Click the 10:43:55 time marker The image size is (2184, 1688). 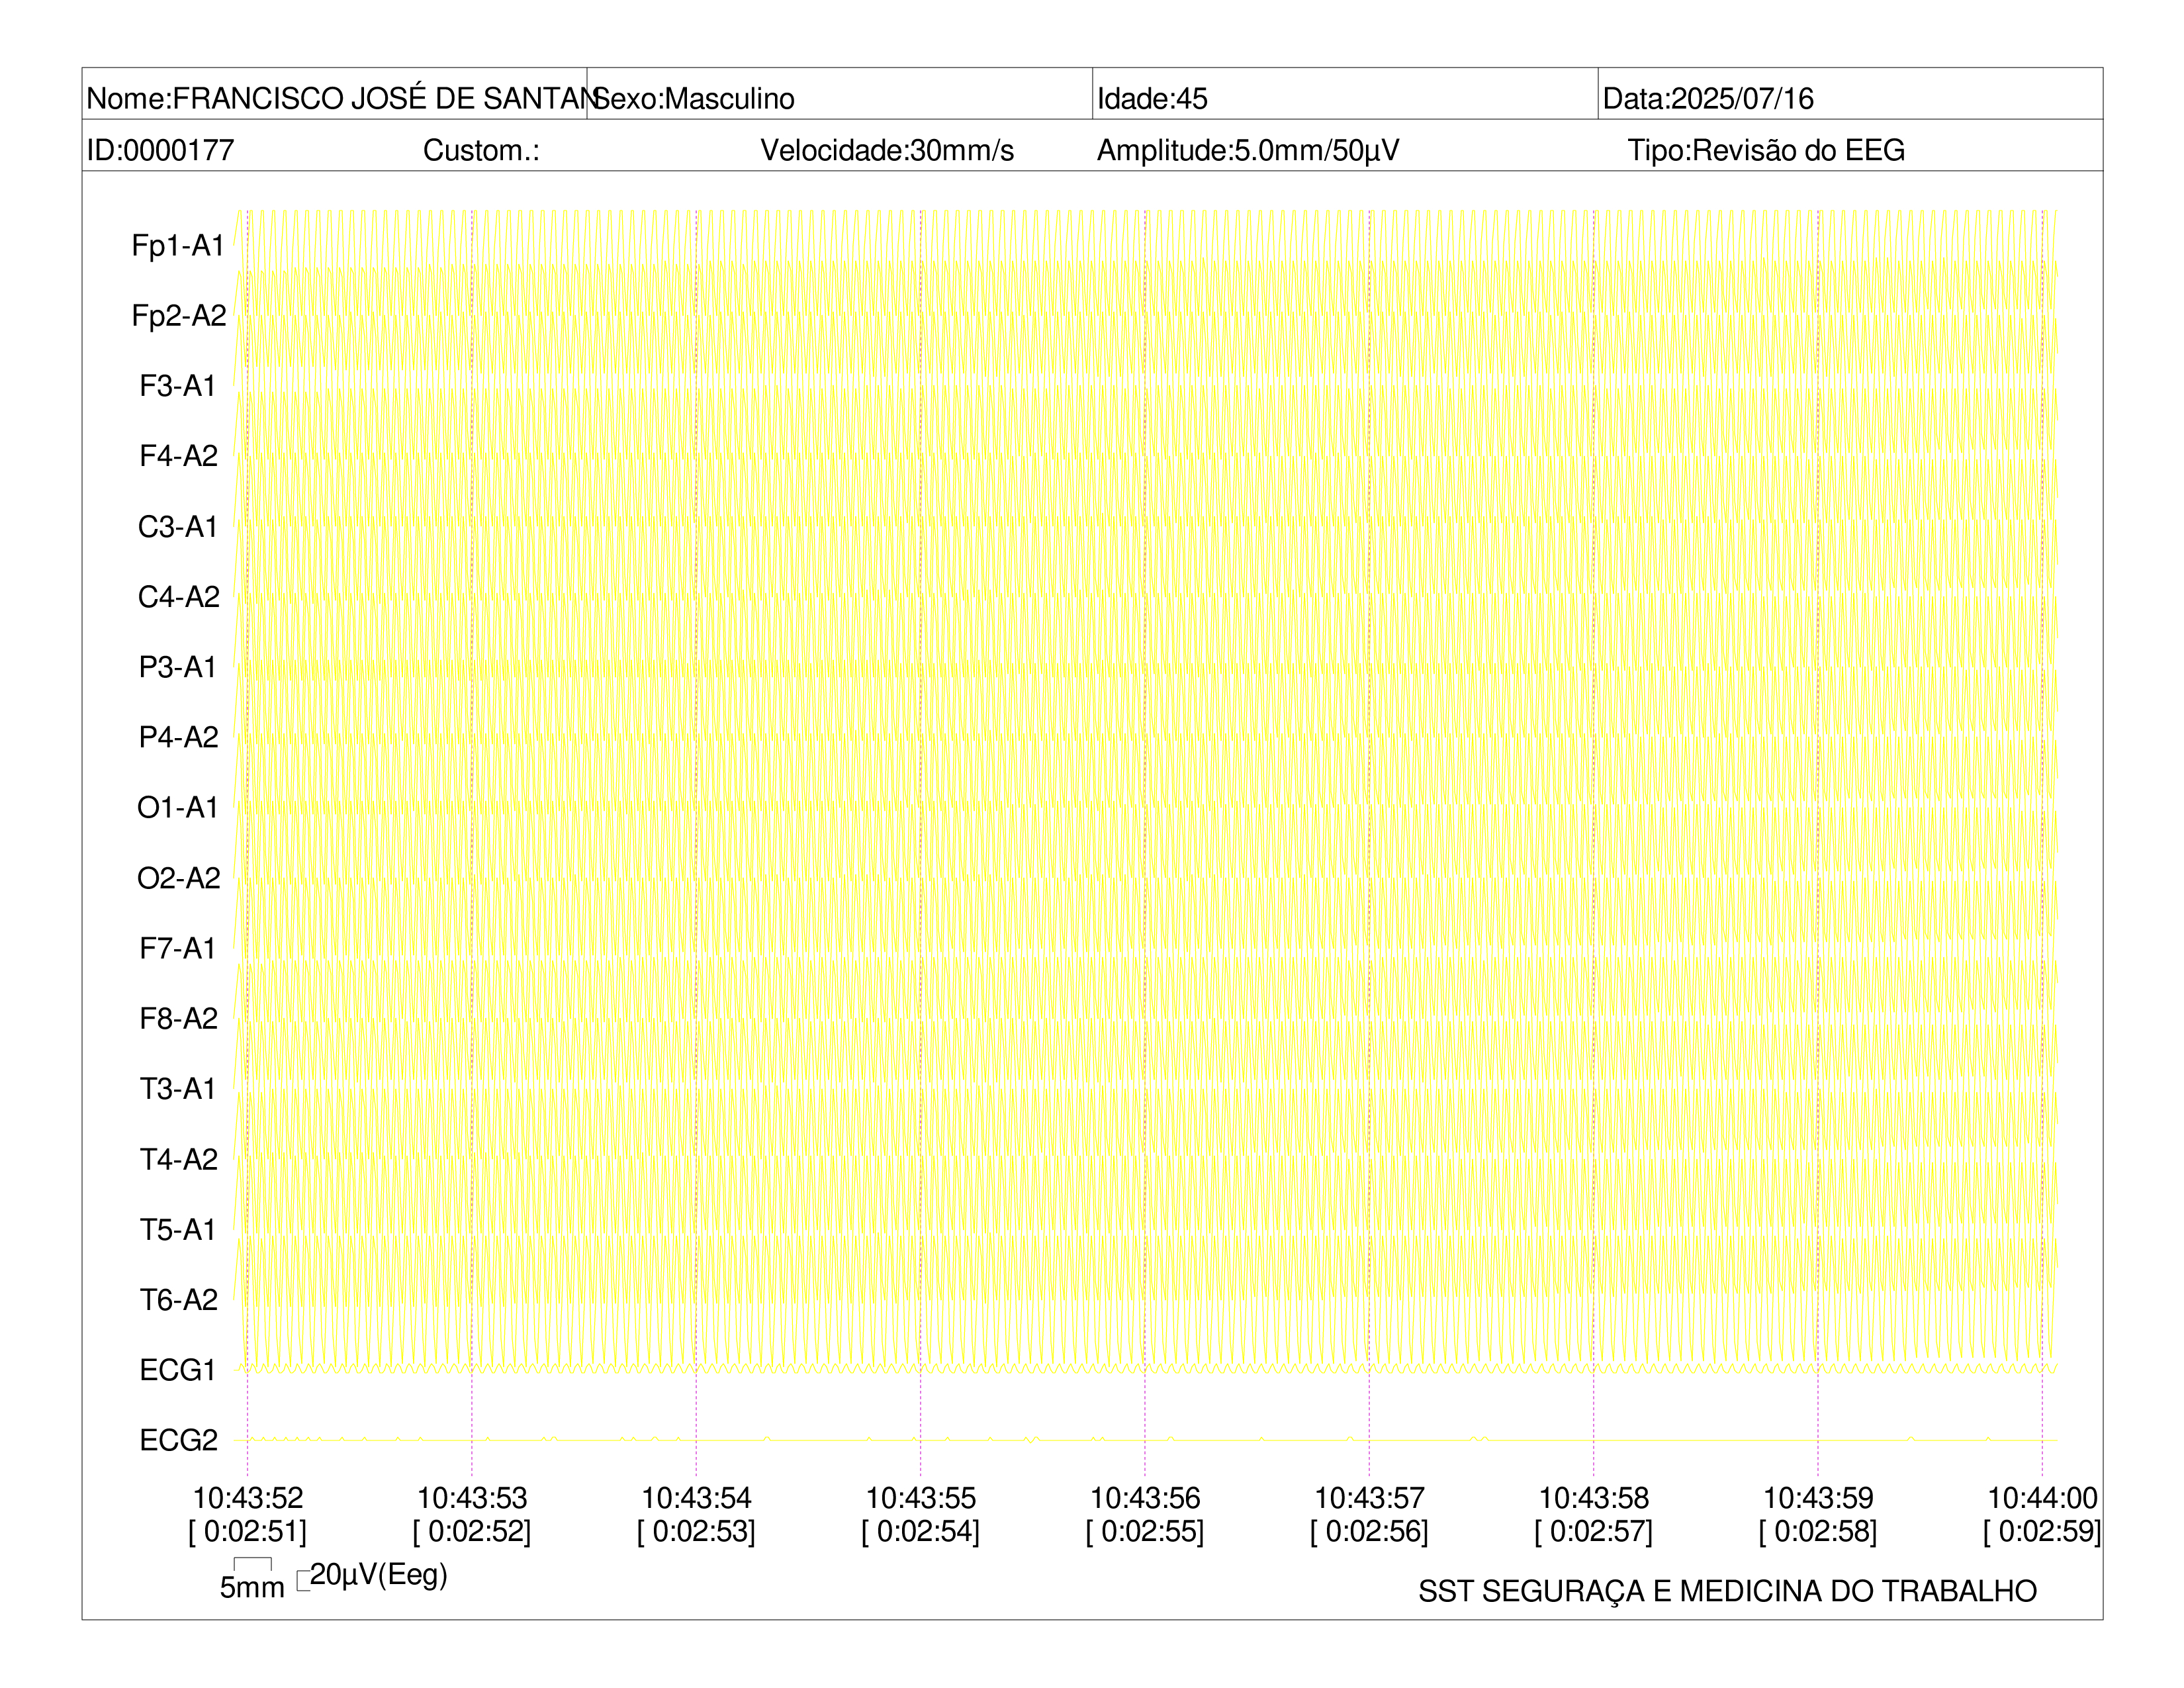coord(921,1498)
